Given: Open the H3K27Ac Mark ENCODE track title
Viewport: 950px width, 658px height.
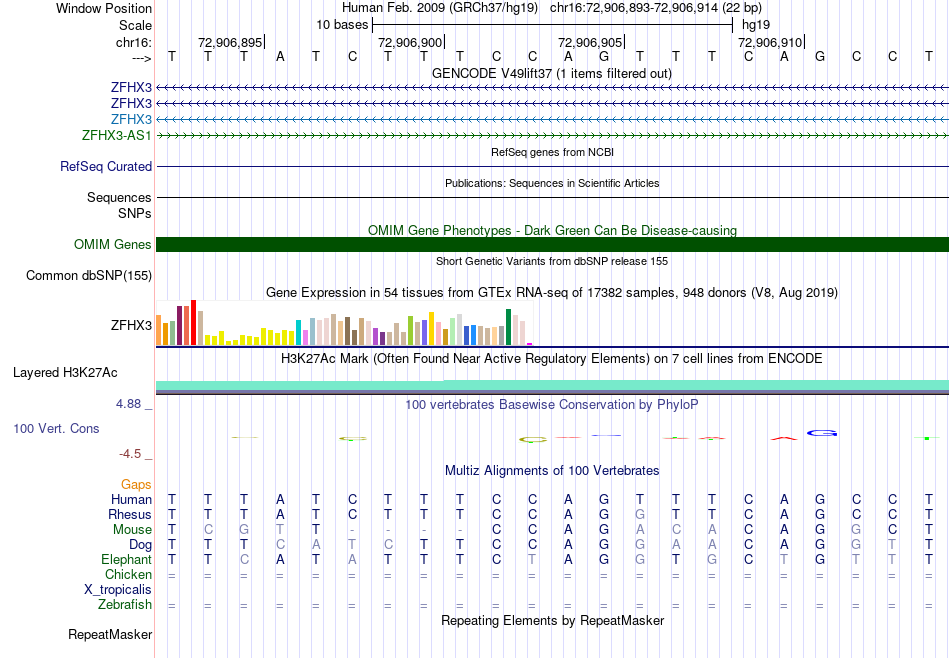Looking at the screenshot, I should (x=552, y=359).
